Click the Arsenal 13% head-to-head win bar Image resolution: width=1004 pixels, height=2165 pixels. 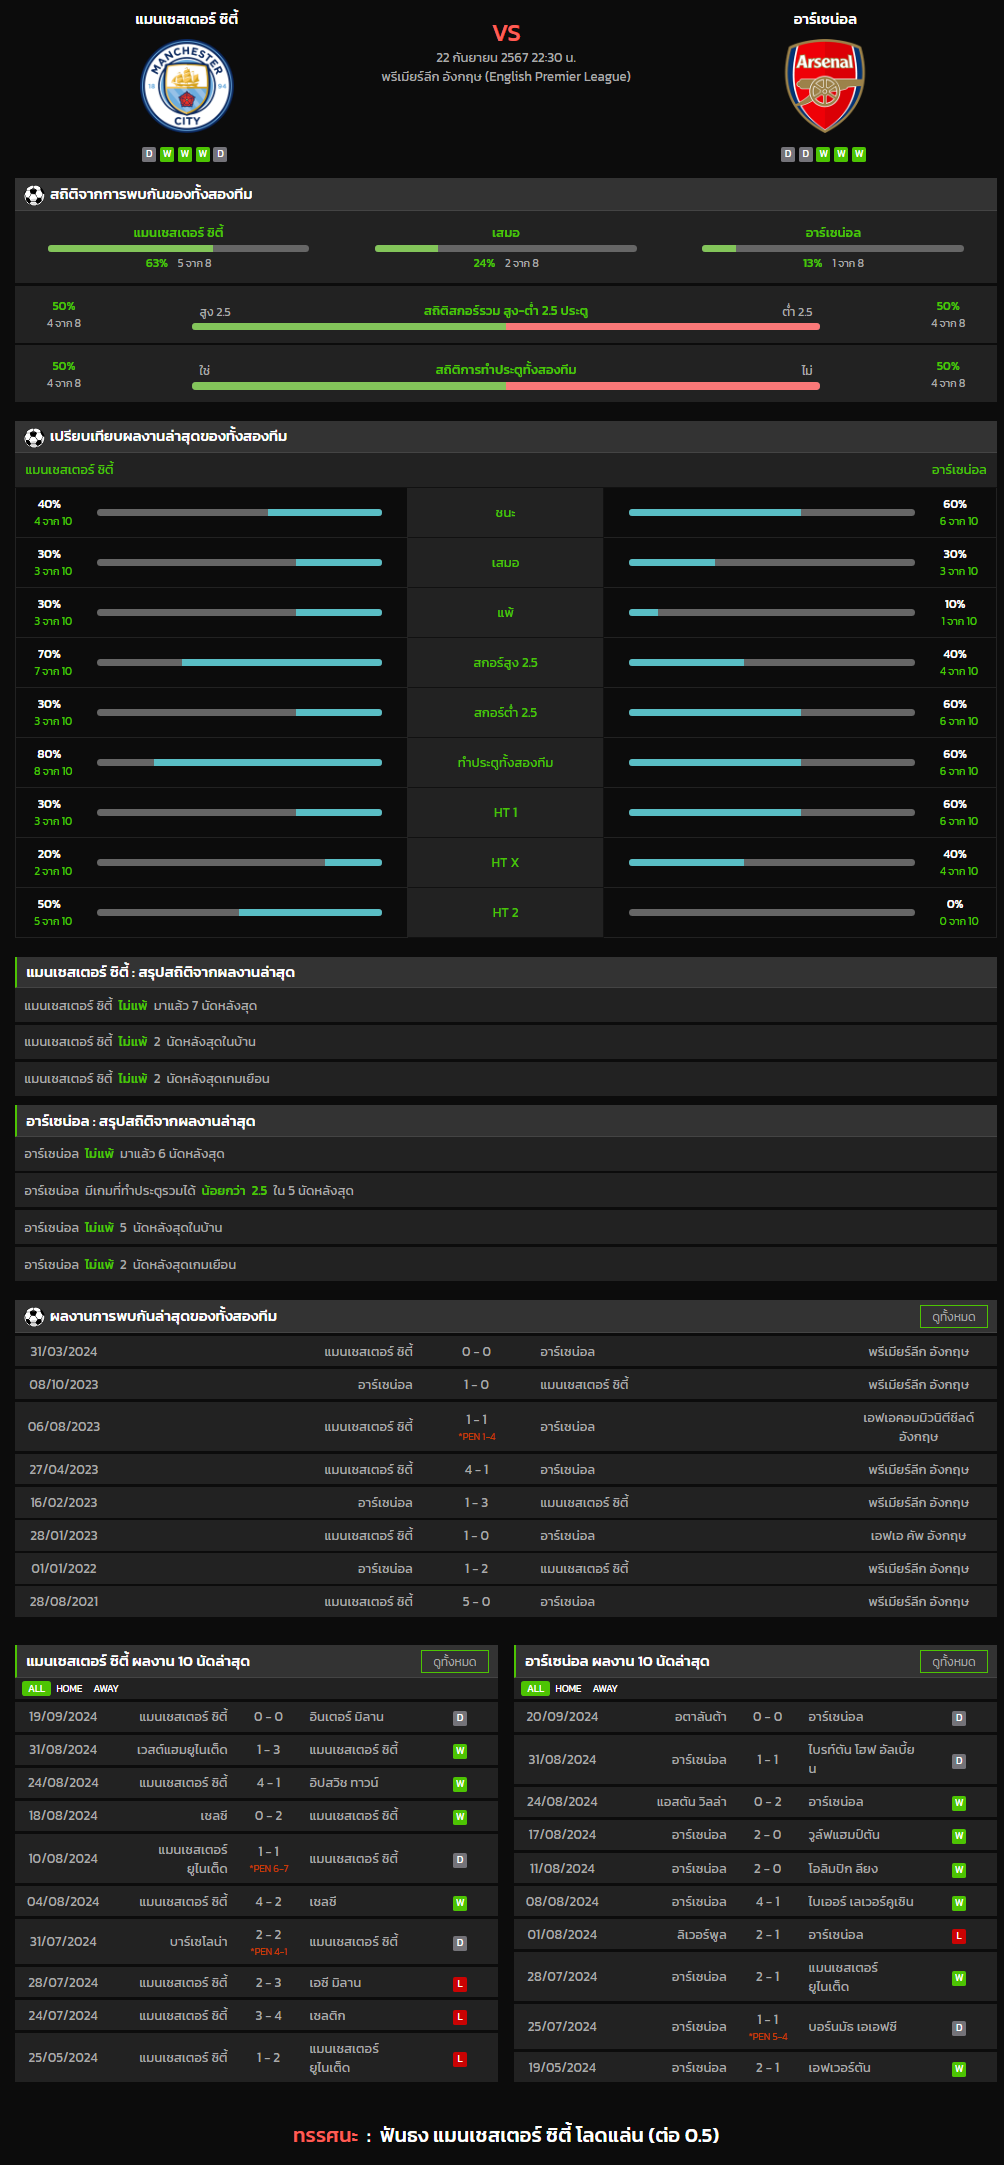tap(833, 248)
